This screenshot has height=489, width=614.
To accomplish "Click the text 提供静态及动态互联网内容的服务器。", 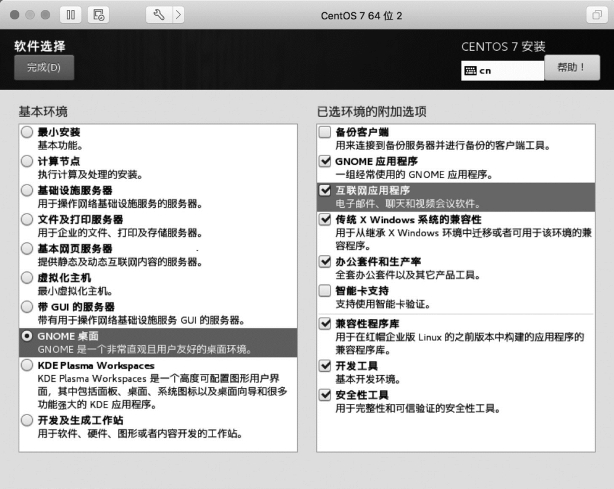I will 120,262.
